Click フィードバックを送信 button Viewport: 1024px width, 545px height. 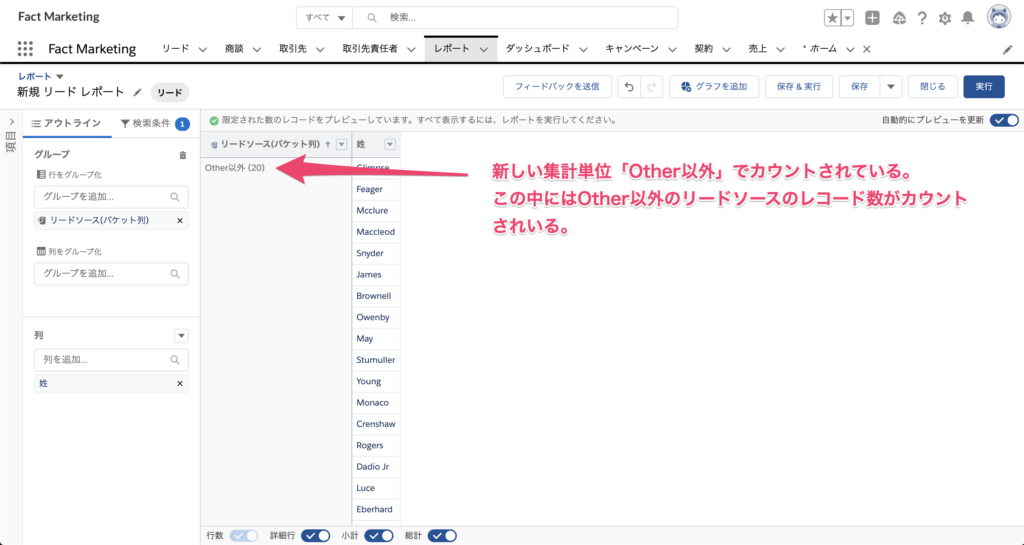pos(557,87)
